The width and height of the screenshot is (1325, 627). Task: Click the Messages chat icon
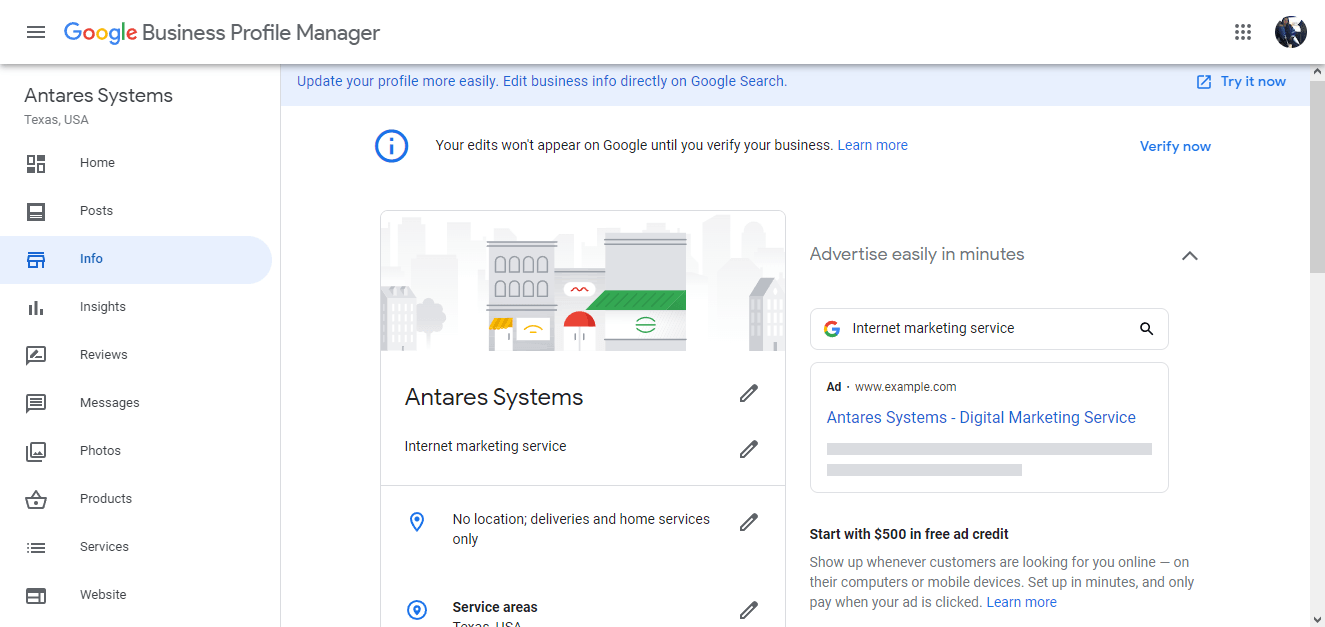tap(36, 403)
